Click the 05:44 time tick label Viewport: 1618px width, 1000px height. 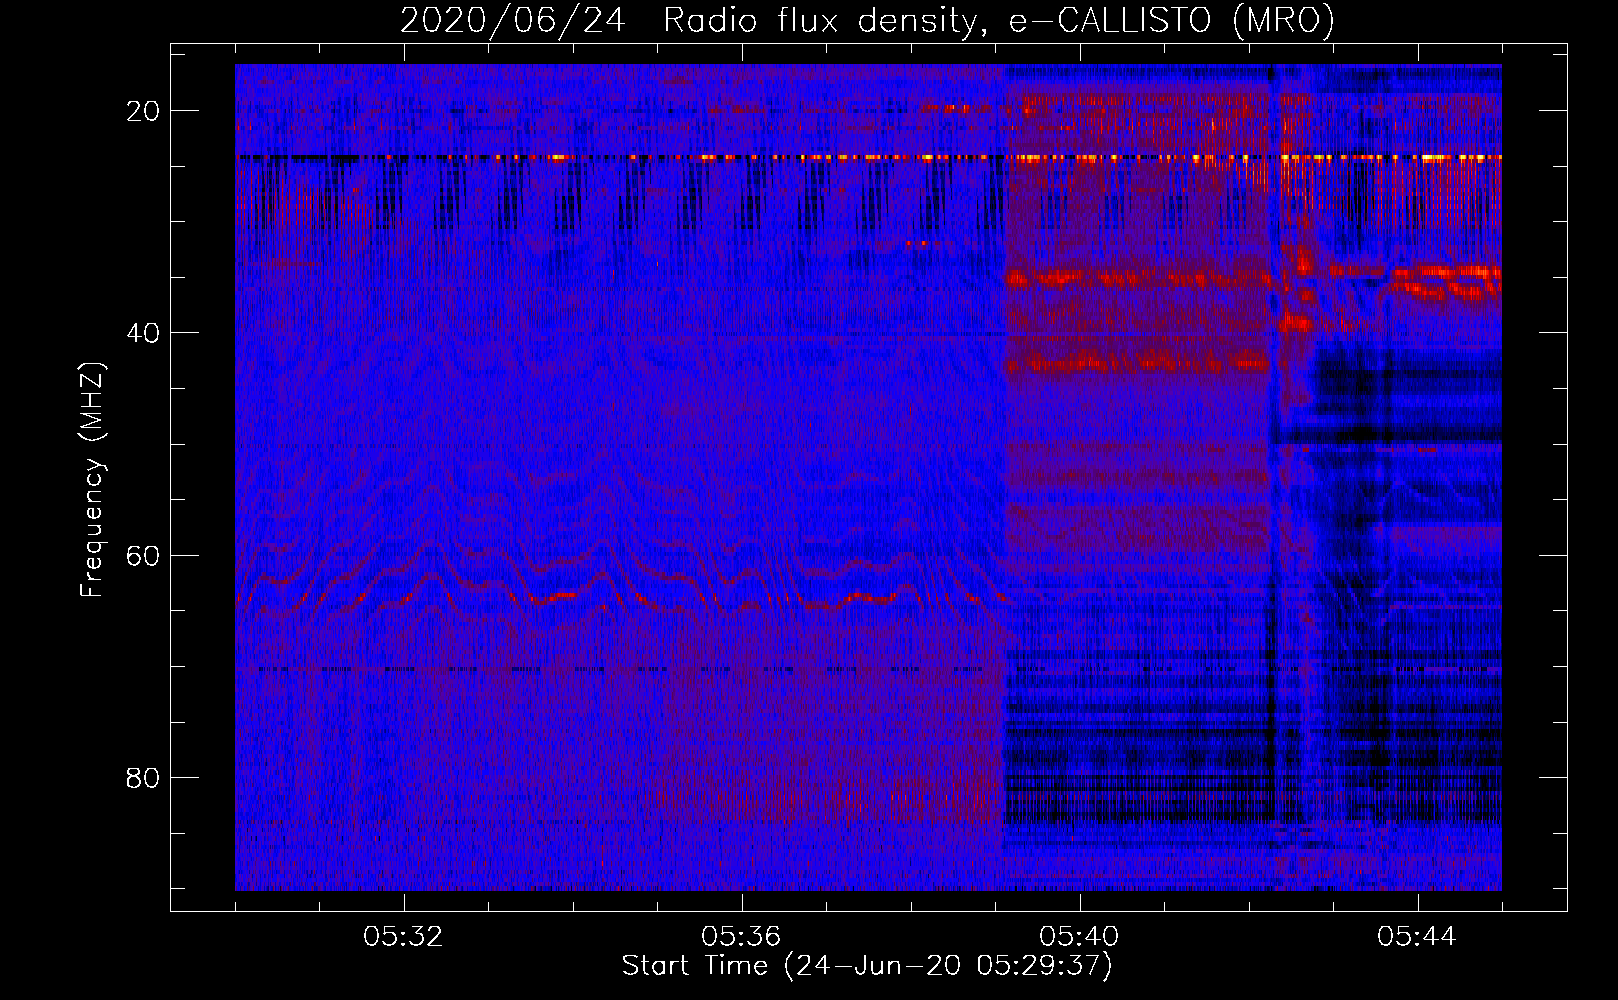tap(1418, 937)
